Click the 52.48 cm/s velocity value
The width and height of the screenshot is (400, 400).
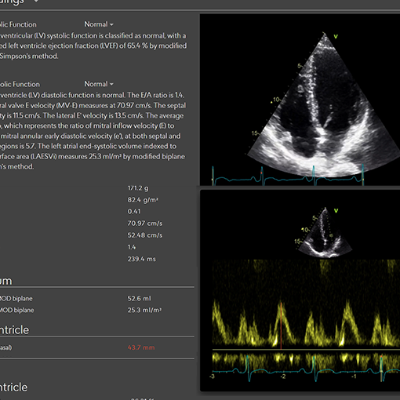pyautogui.click(x=145, y=235)
